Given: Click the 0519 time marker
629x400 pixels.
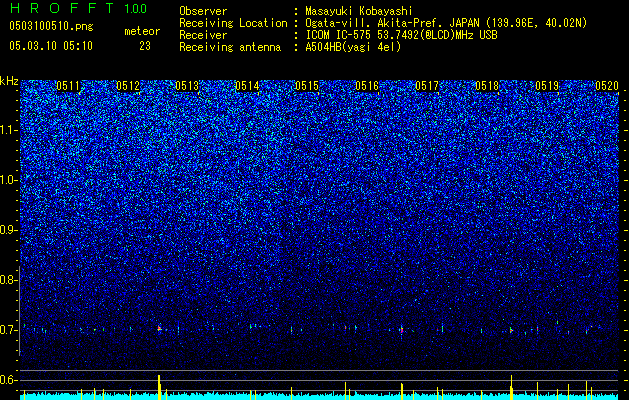Looking at the screenshot, I should click(547, 86).
